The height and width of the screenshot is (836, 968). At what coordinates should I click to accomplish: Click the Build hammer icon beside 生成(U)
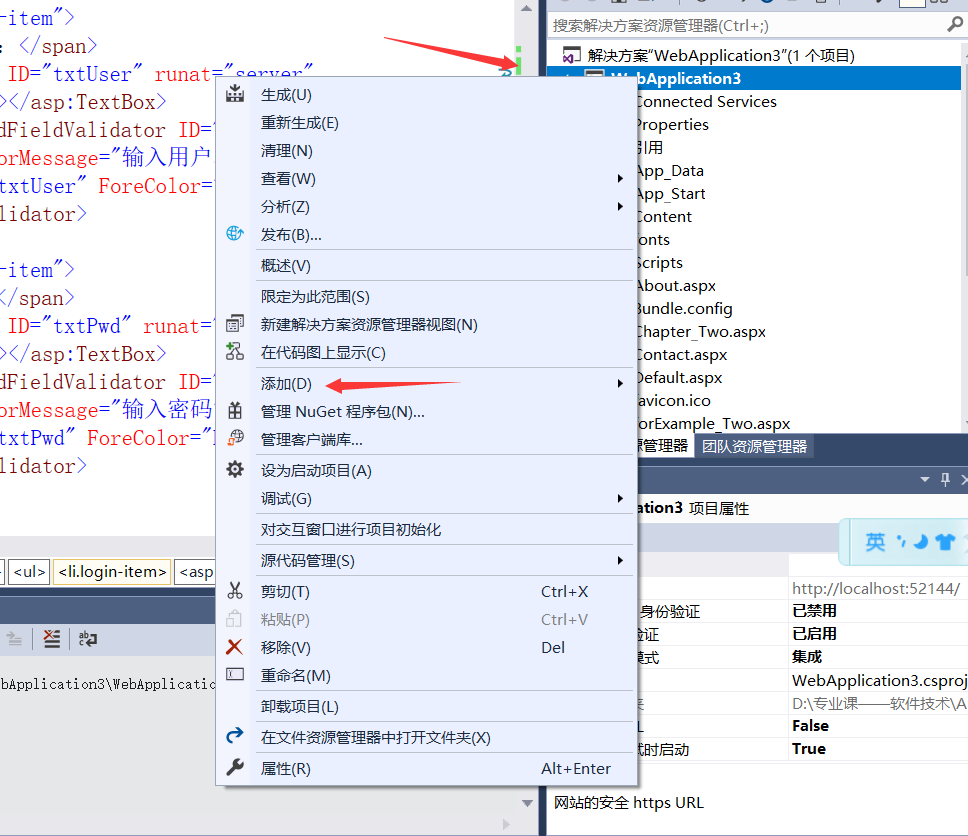(235, 92)
